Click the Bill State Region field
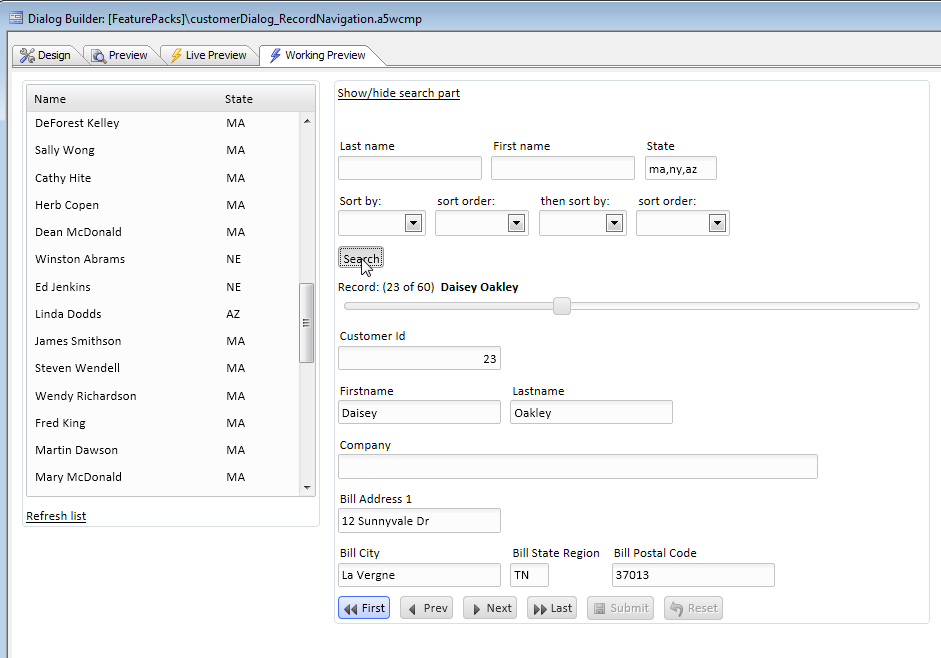The height and width of the screenshot is (658, 941). point(529,575)
